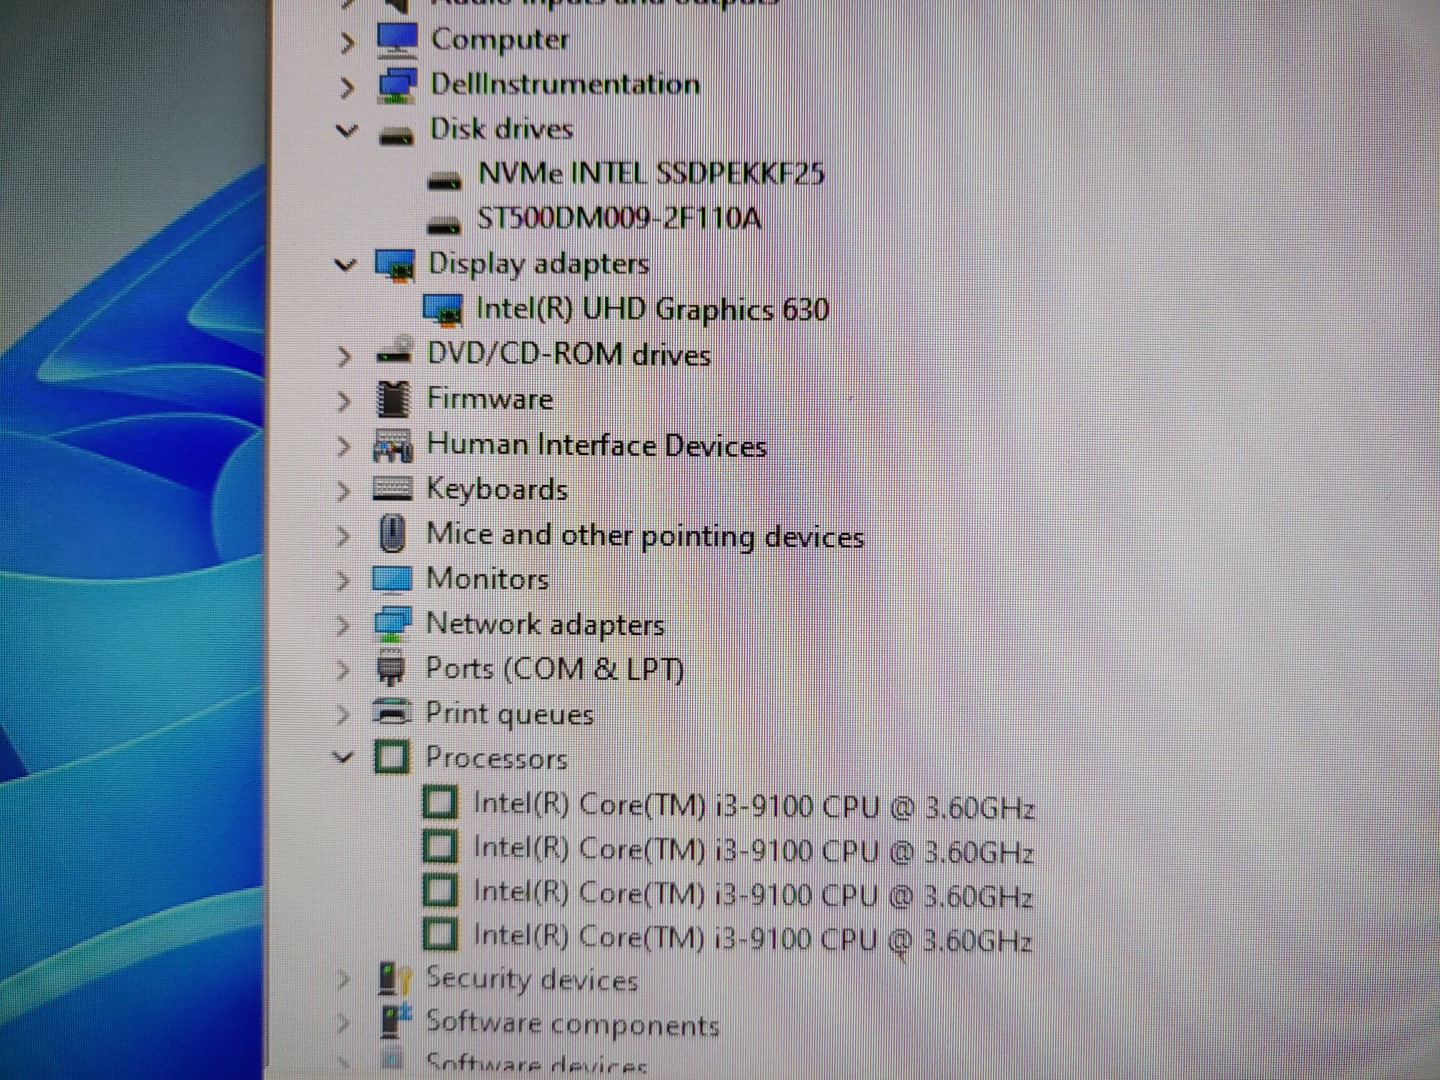Select the Display adapters label
The width and height of the screenshot is (1440, 1080).
tap(538, 264)
